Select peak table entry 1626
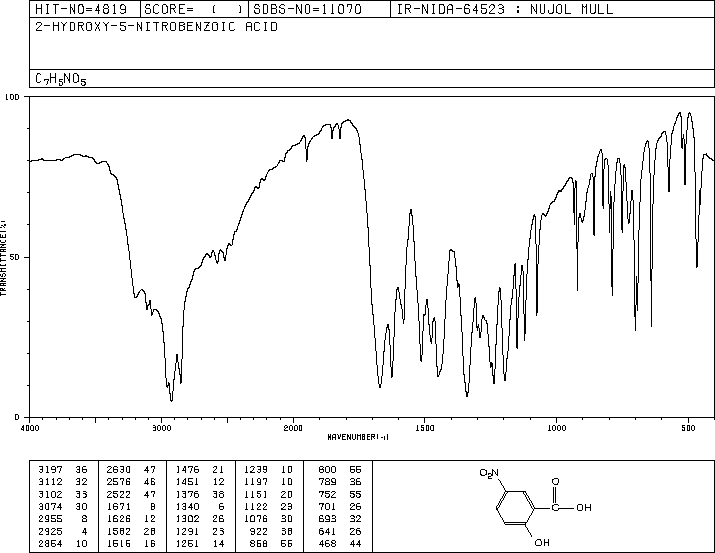Screen dimensions: 715x553 click(x=119, y=519)
